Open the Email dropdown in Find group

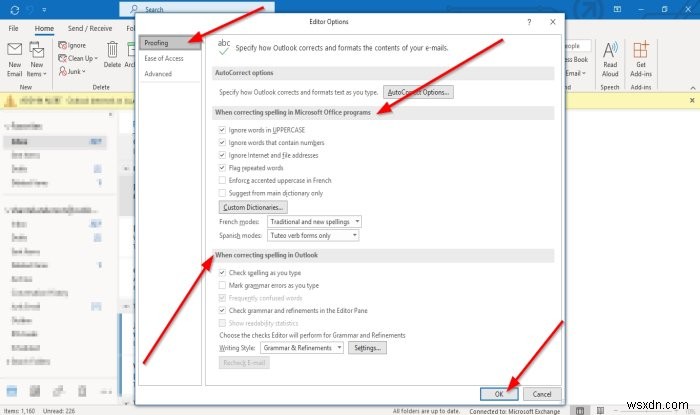click(x=575, y=73)
